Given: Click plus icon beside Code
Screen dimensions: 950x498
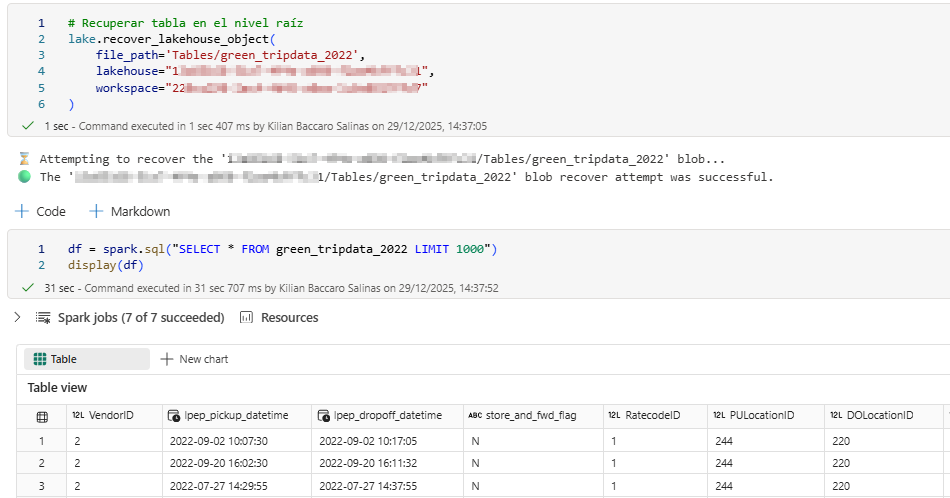Looking at the screenshot, I should click(22, 211).
